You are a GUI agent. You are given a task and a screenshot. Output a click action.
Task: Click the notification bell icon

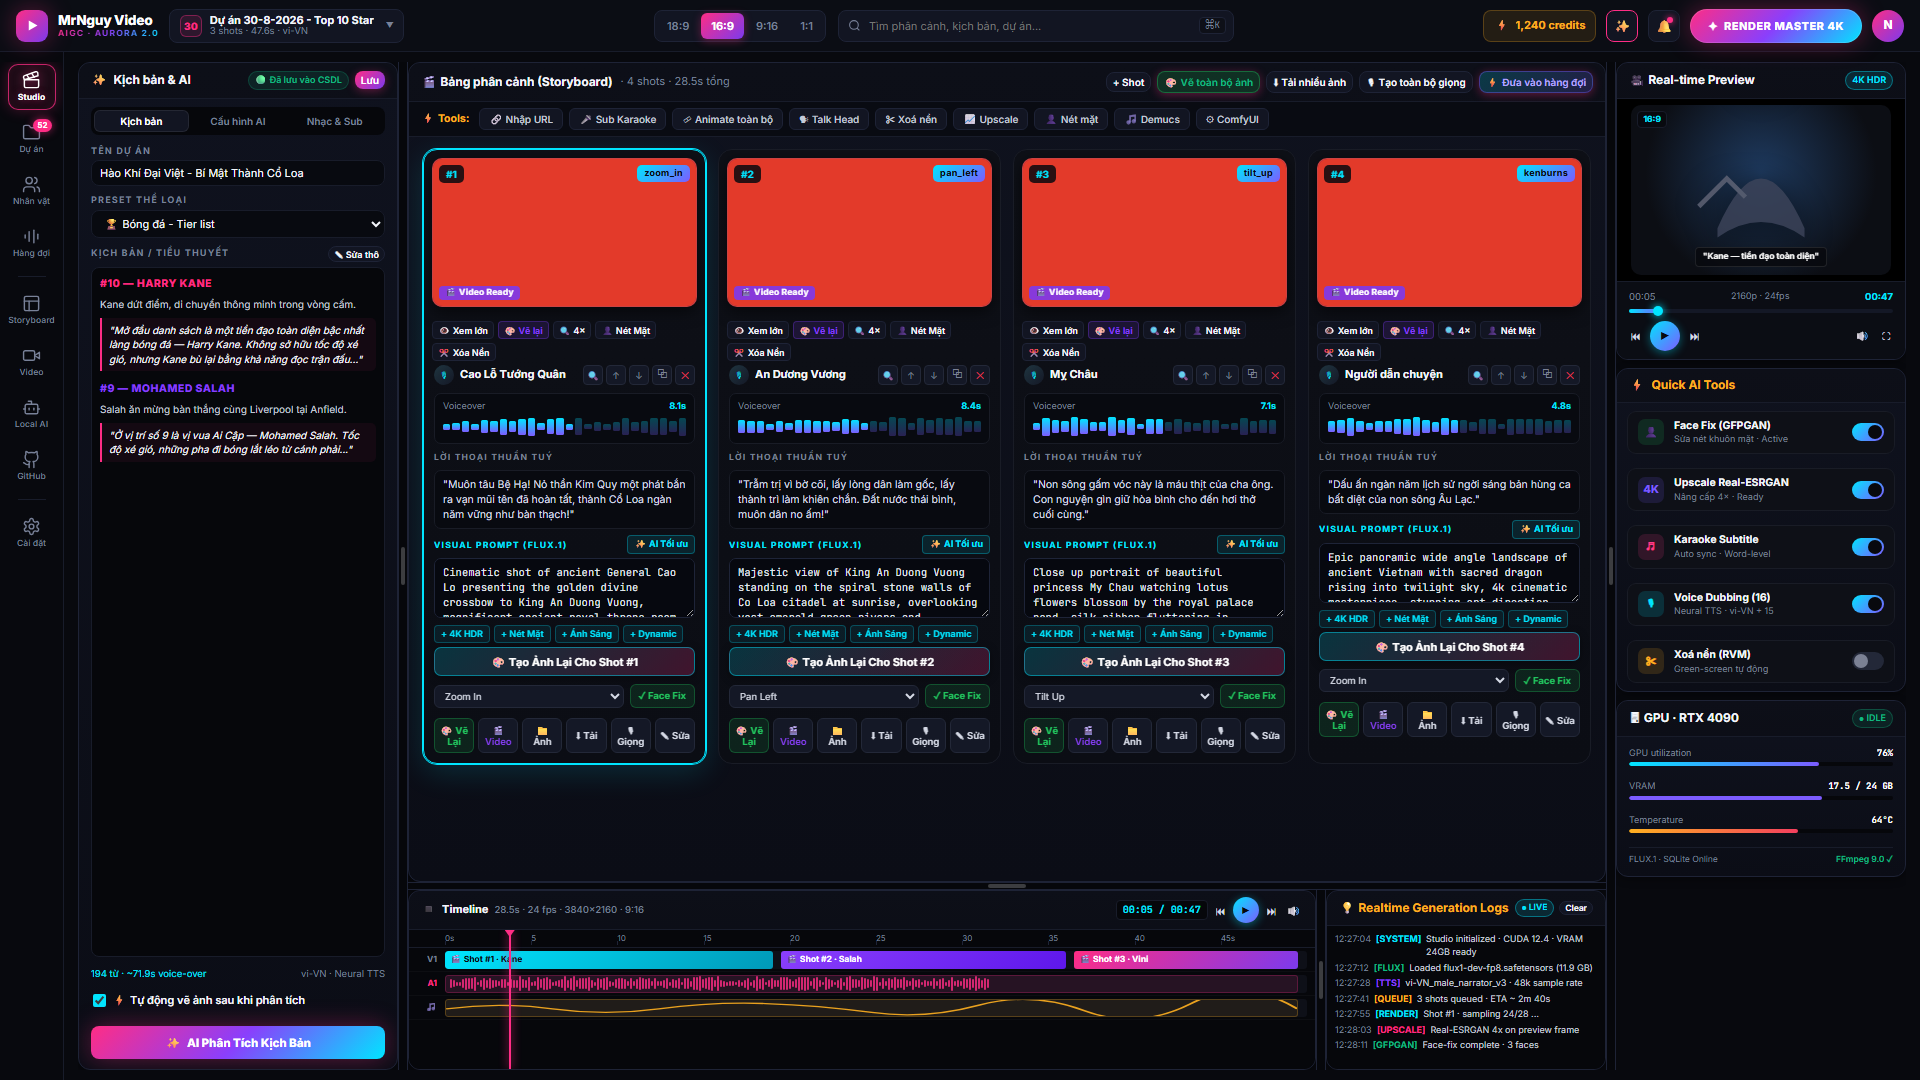[1664, 26]
